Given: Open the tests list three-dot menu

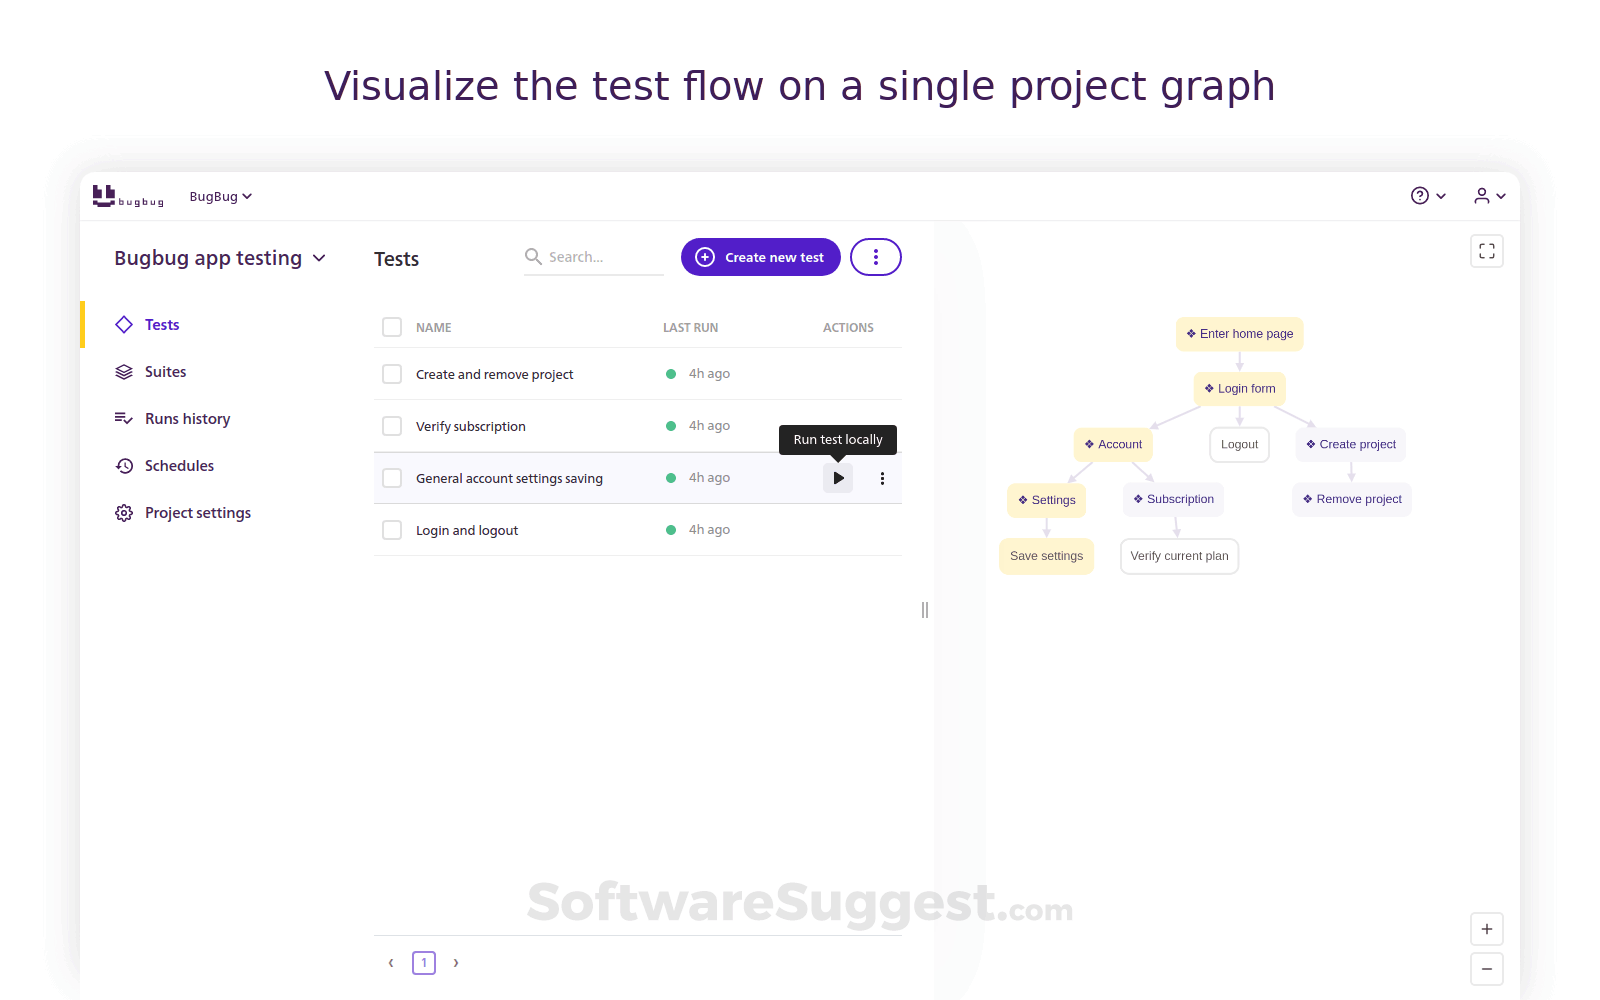Looking at the screenshot, I should pyautogui.click(x=875, y=257).
